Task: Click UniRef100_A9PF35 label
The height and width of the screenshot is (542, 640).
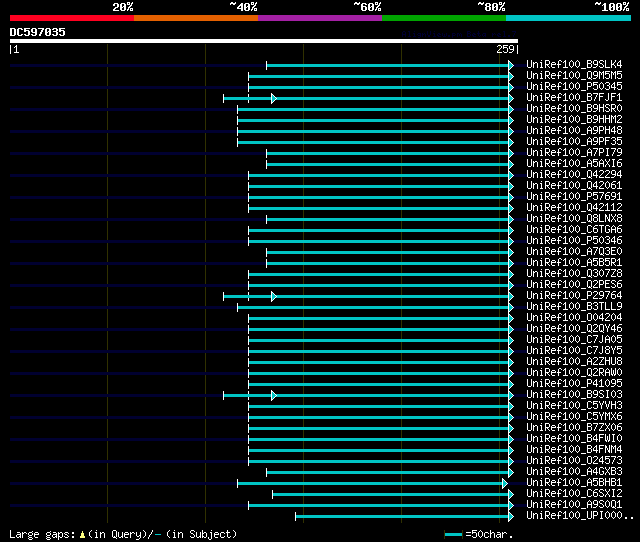Action: (574, 142)
